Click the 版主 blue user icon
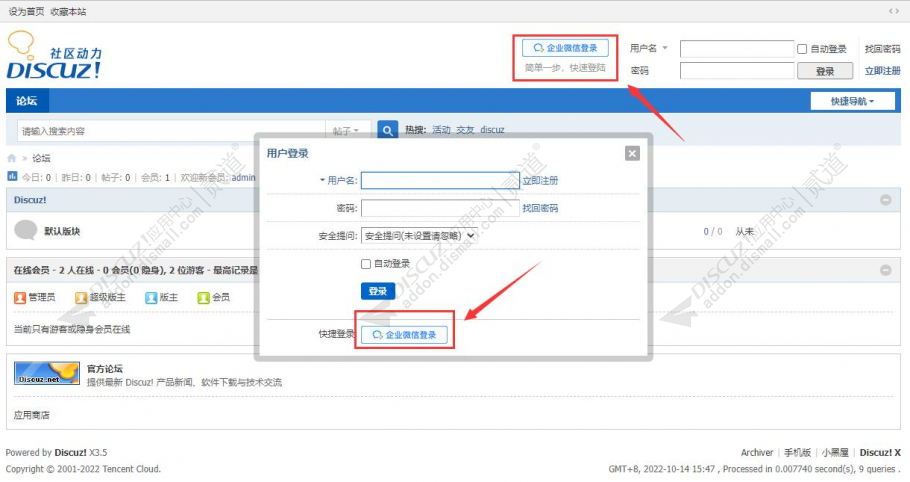 pos(151,298)
